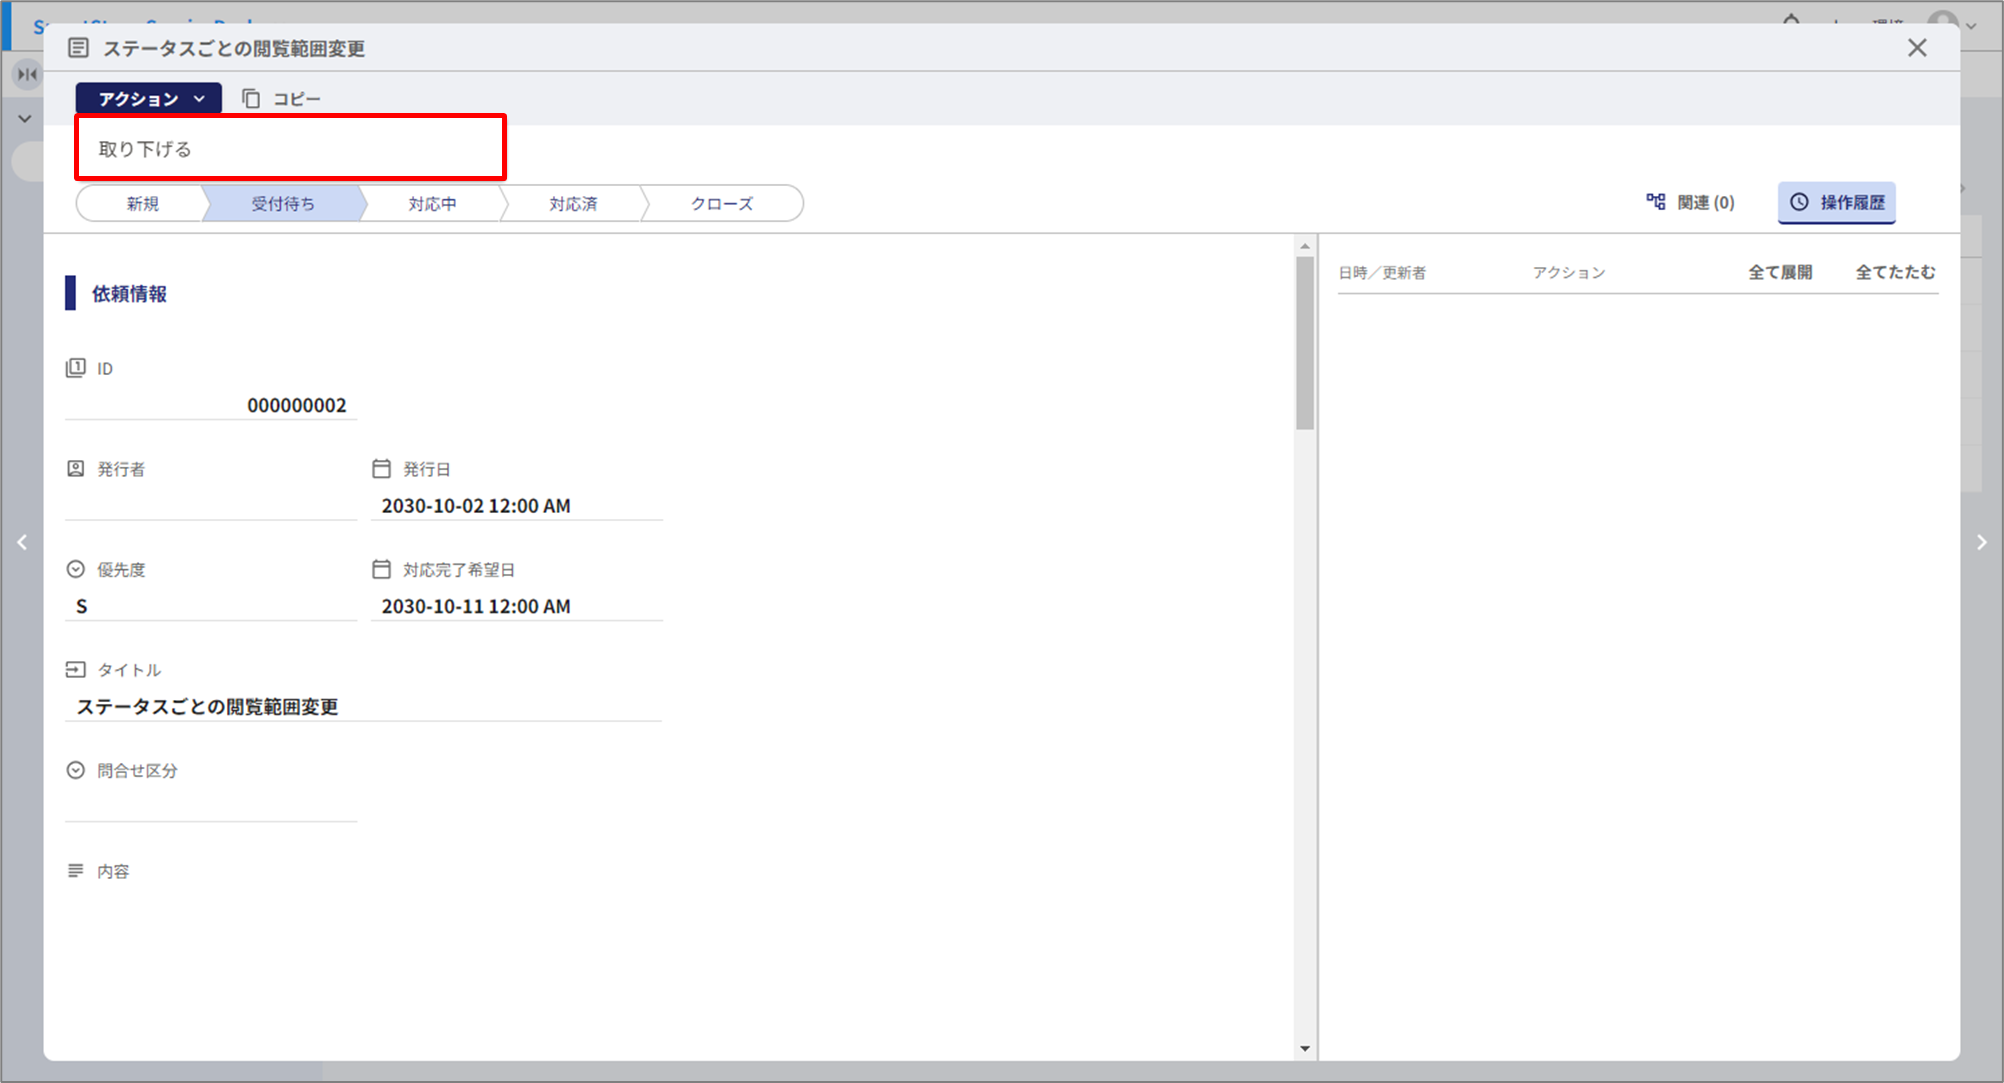Expand chevron below collapse icon on left
Viewport: 2004px width, 1083px height.
point(25,119)
